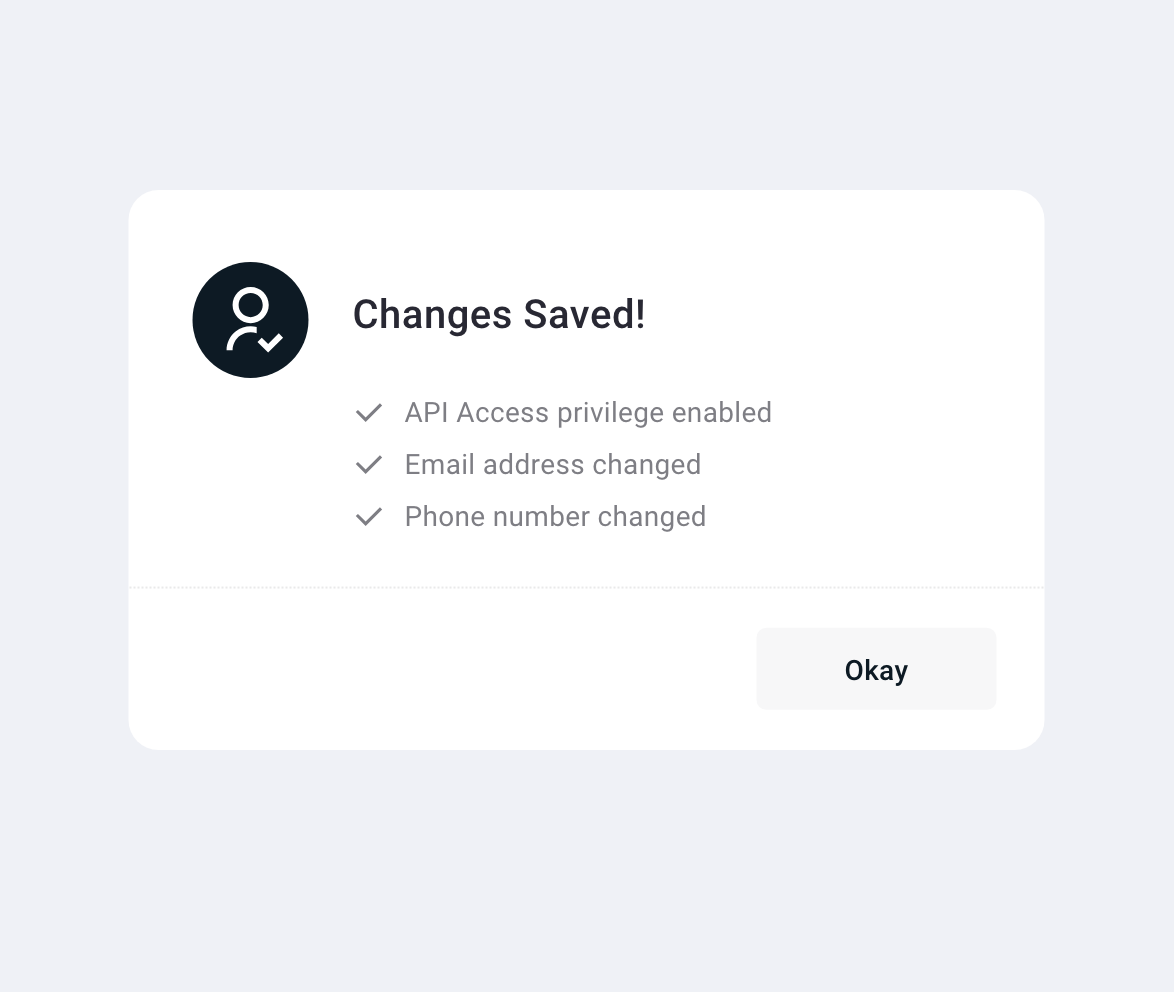Click the gray backdrop below the dialog
The height and width of the screenshot is (992, 1174).
(586, 870)
